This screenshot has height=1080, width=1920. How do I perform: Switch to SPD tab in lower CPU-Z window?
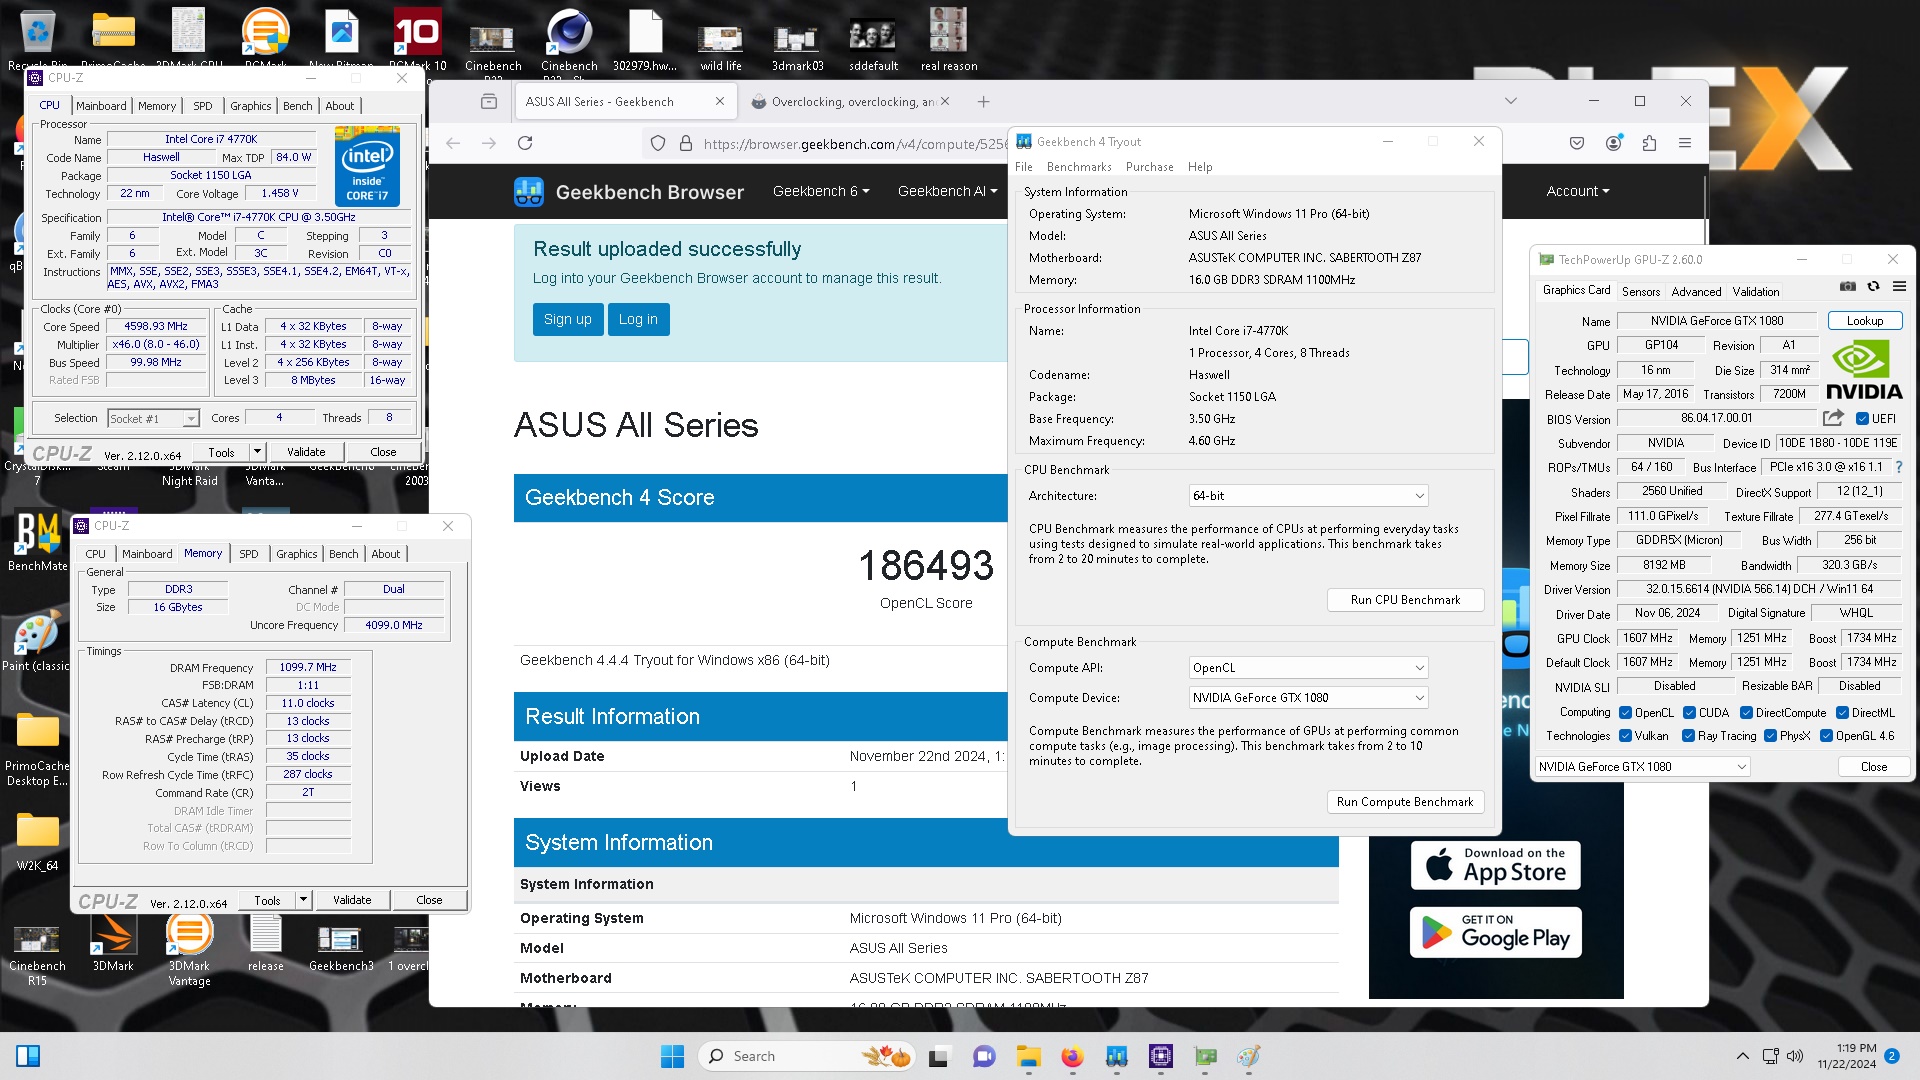point(248,554)
